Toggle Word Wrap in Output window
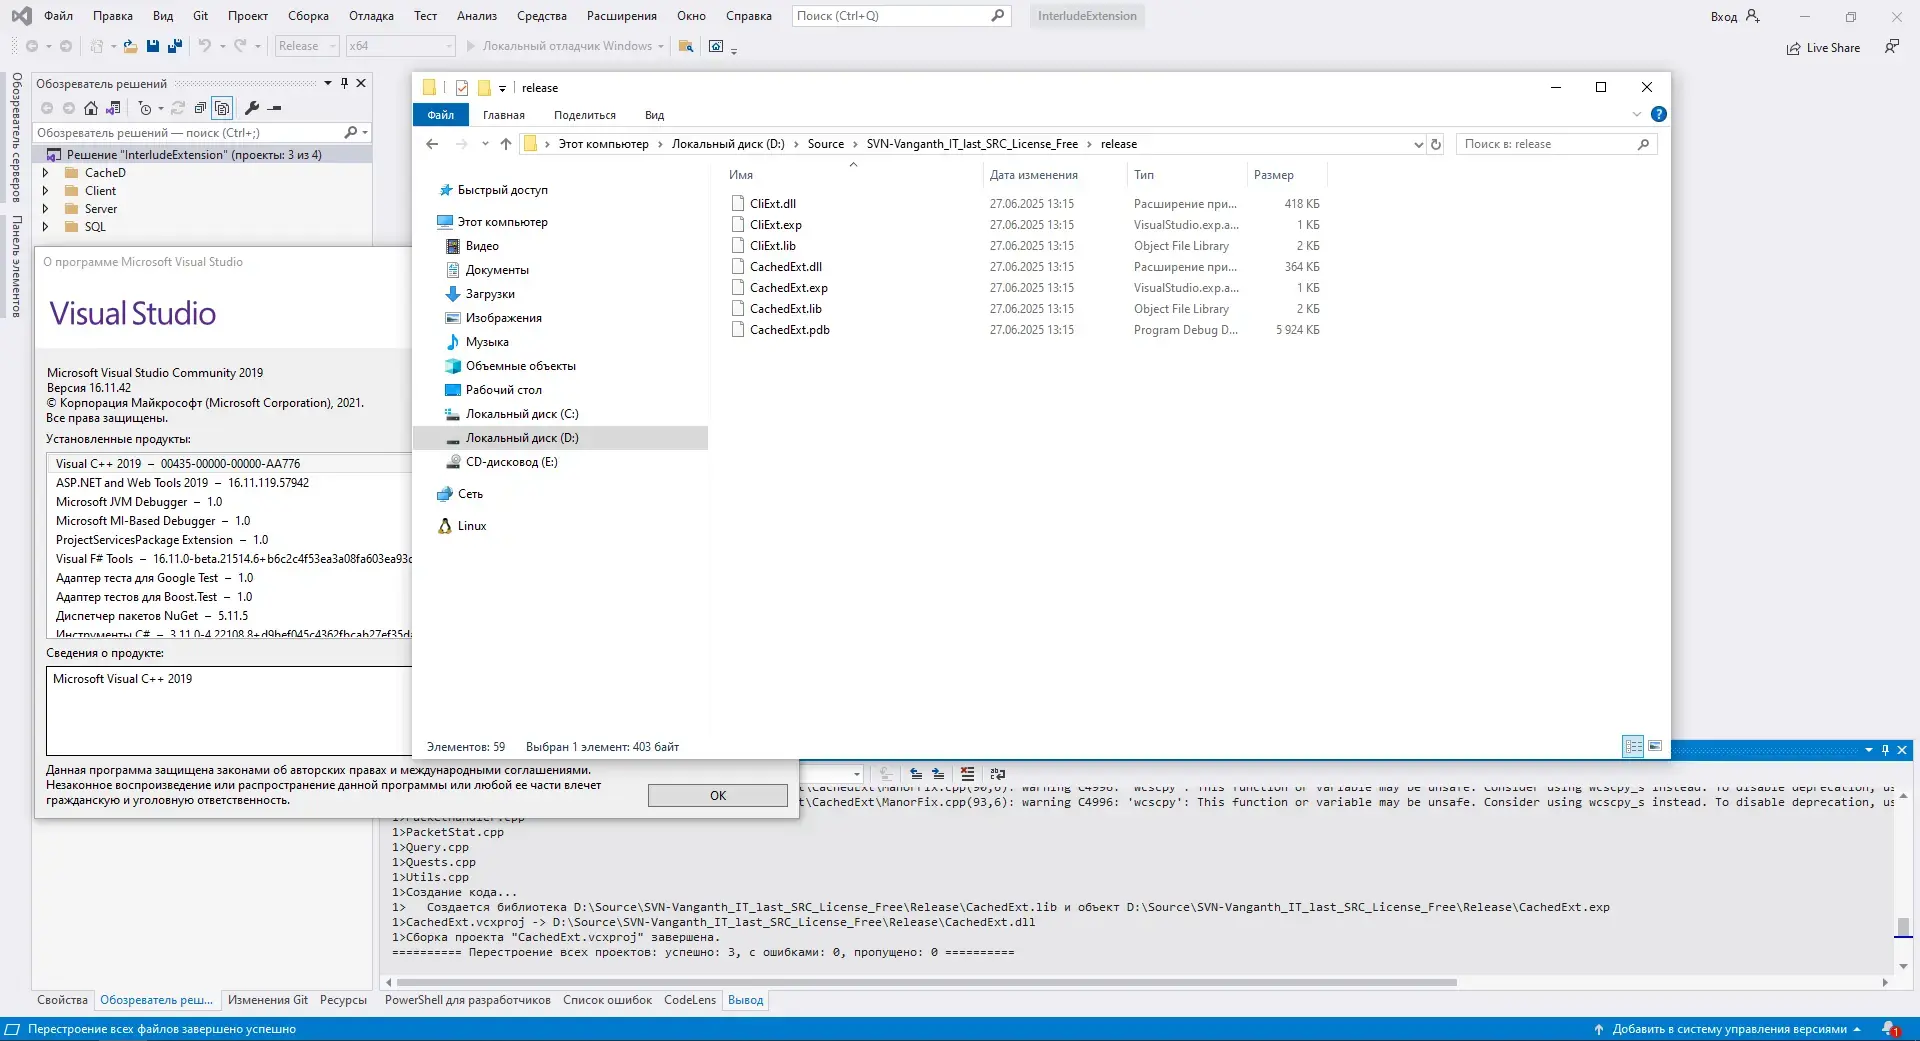 click(x=997, y=774)
